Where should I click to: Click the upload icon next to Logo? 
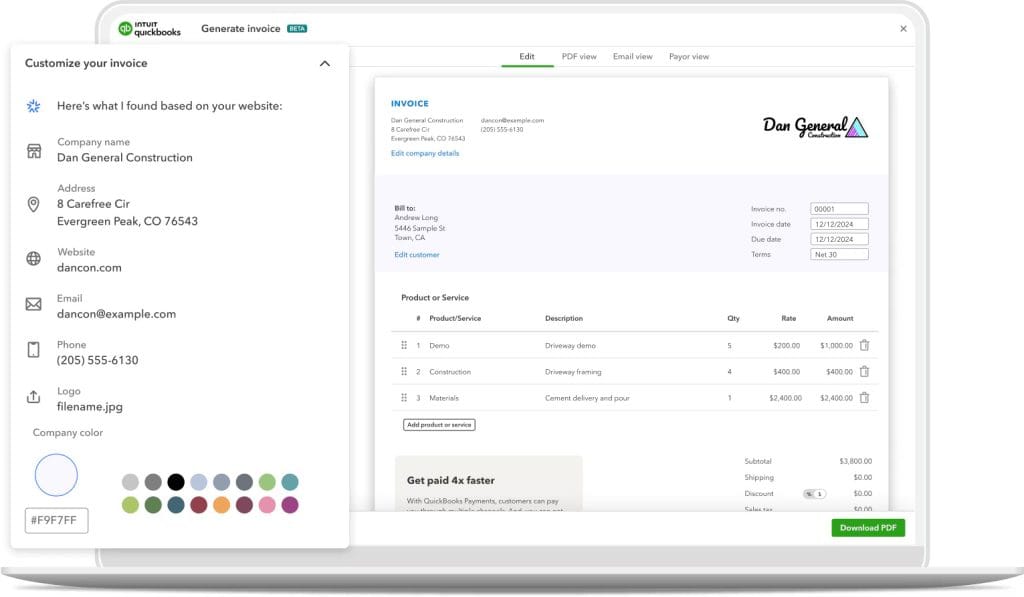pyautogui.click(x=33, y=398)
